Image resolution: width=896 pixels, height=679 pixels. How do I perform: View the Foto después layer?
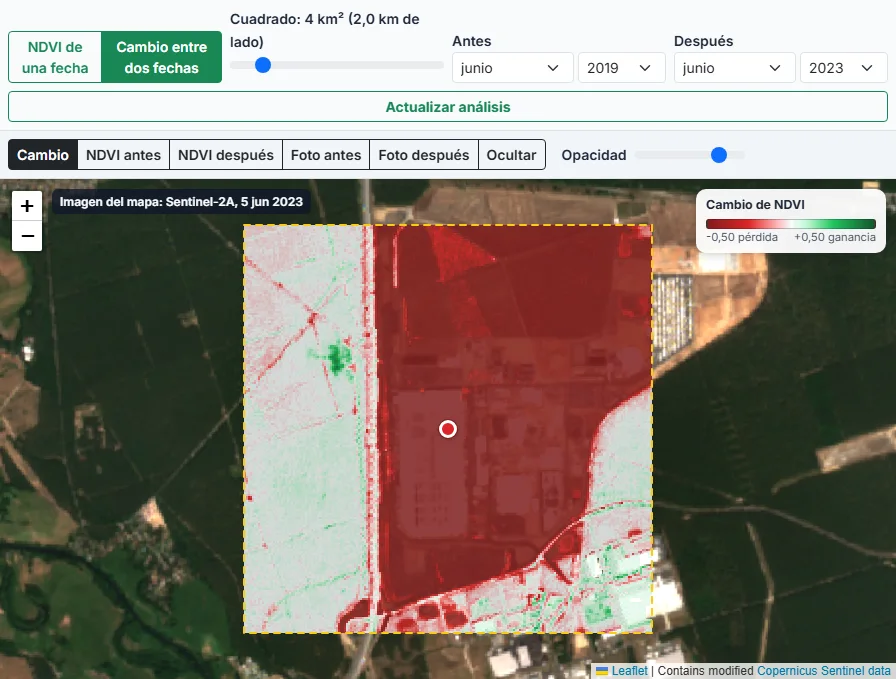click(423, 155)
